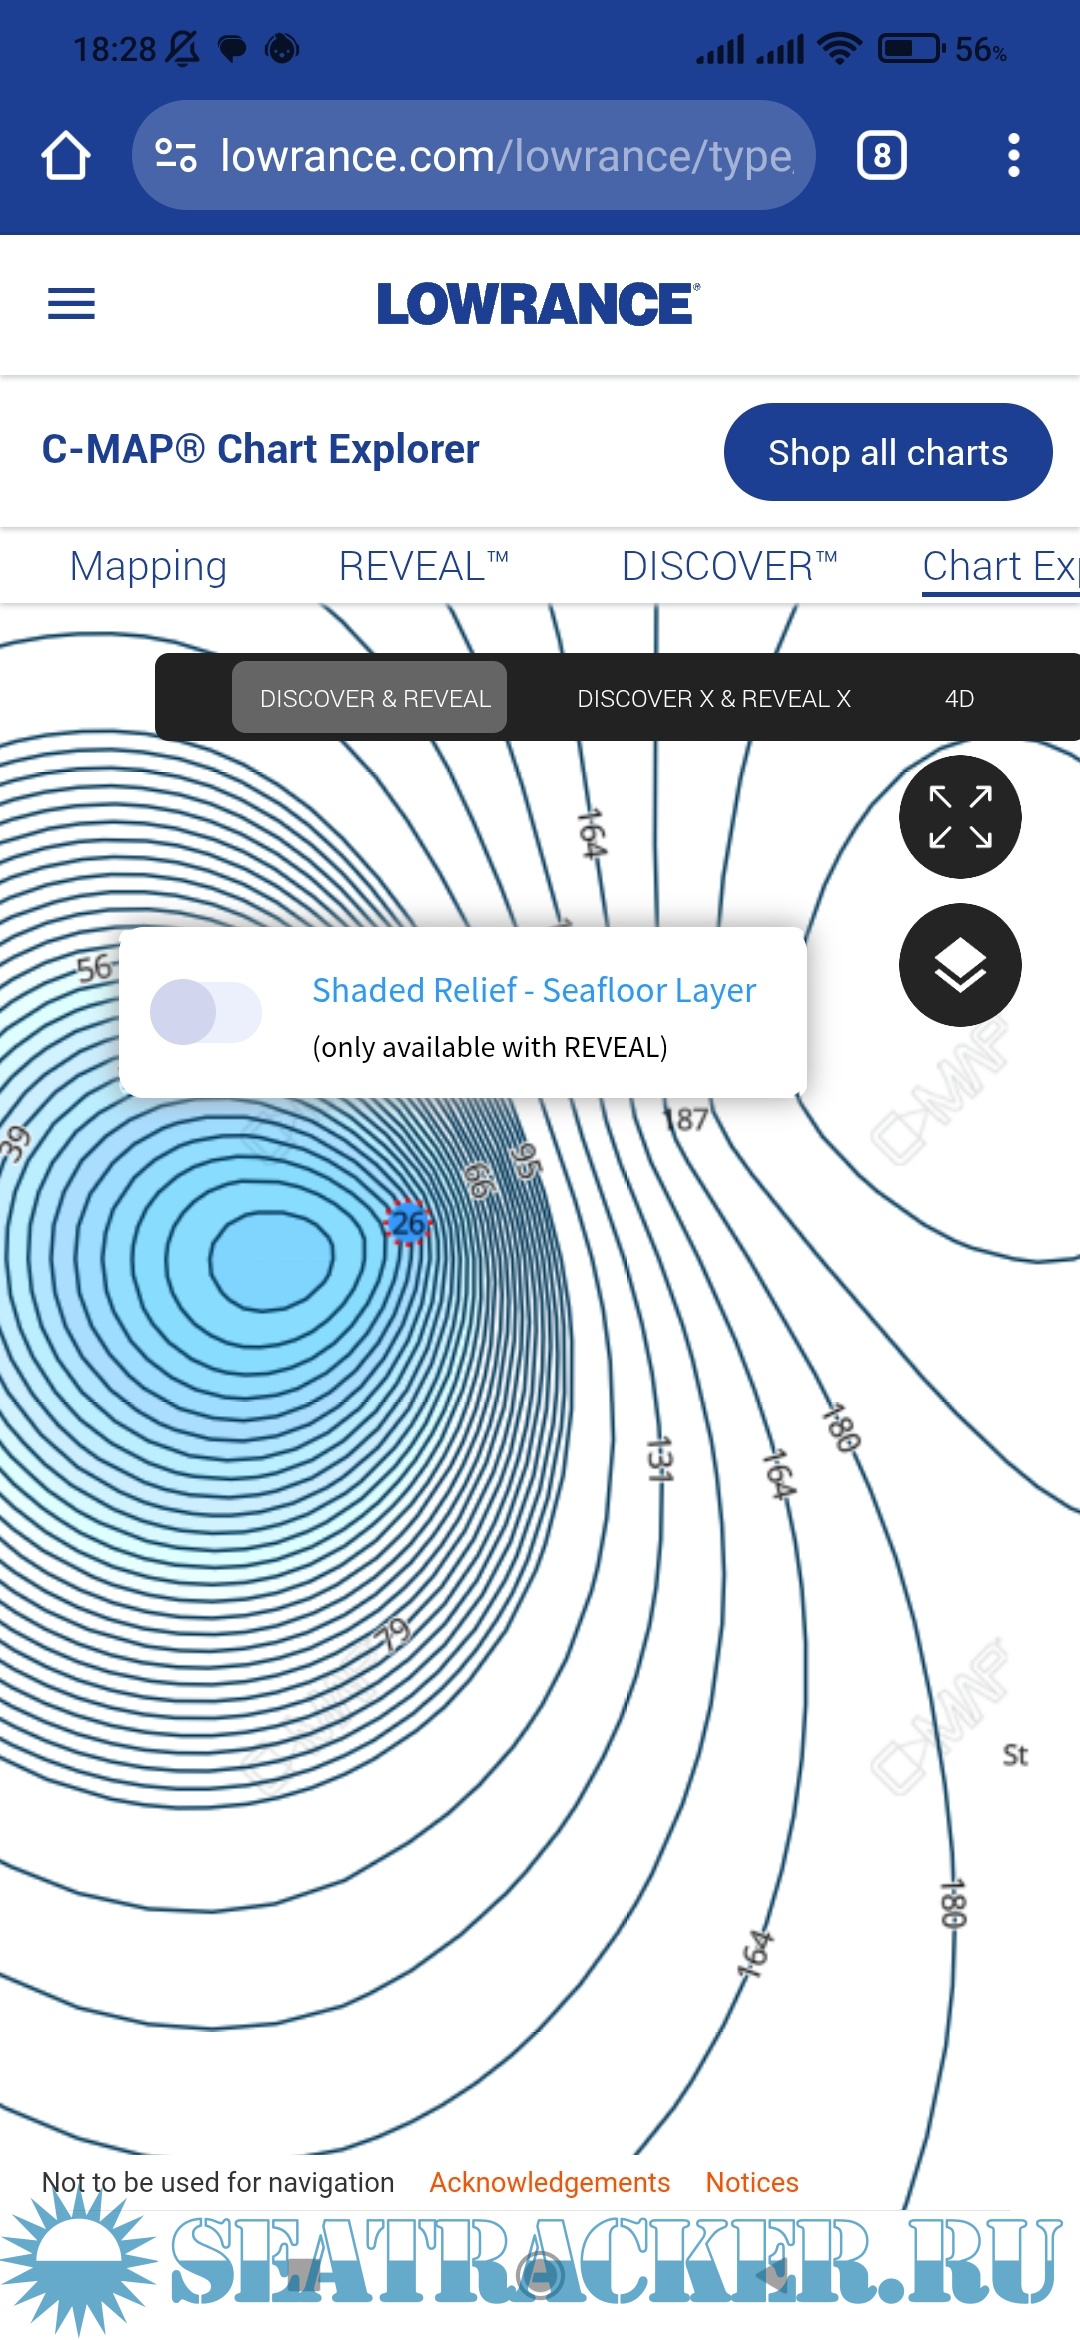Open the Lowrance hamburger navigation menu
The height and width of the screenshot is (2340, 1080).
pyautogui.click(x=71, y=304)
